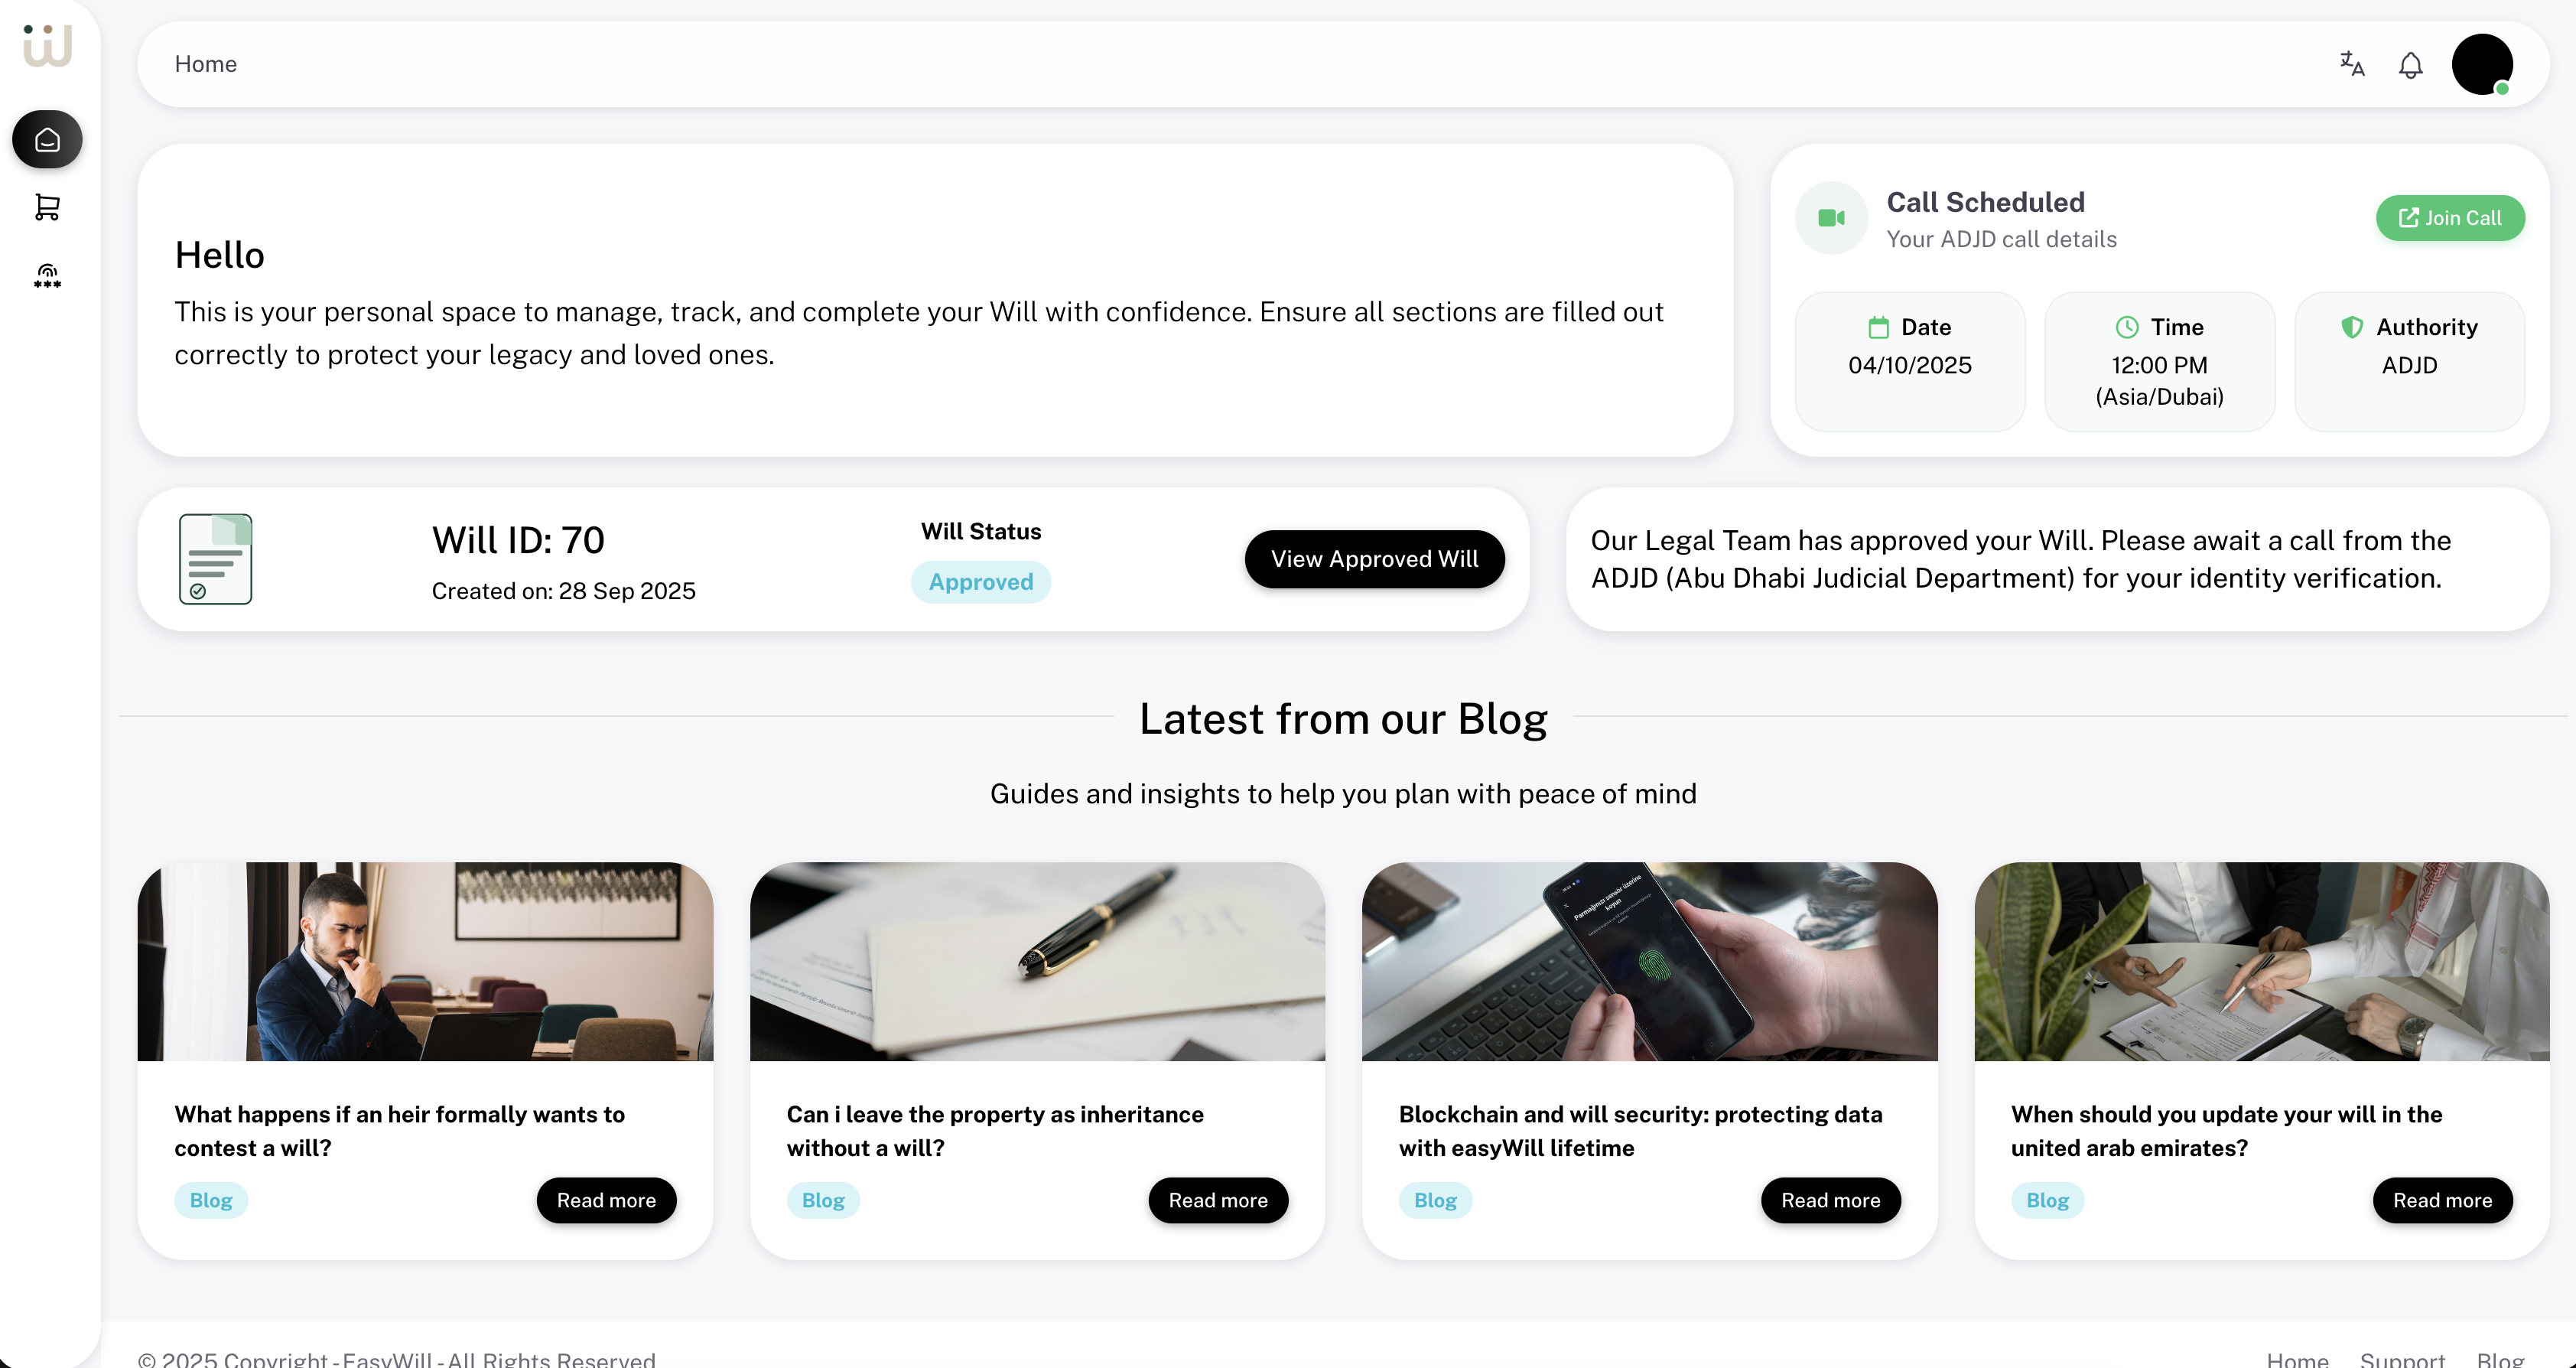Open the fingerprint password sidebar icon
The image size is (2576, 1368).
tap(47, 276)
